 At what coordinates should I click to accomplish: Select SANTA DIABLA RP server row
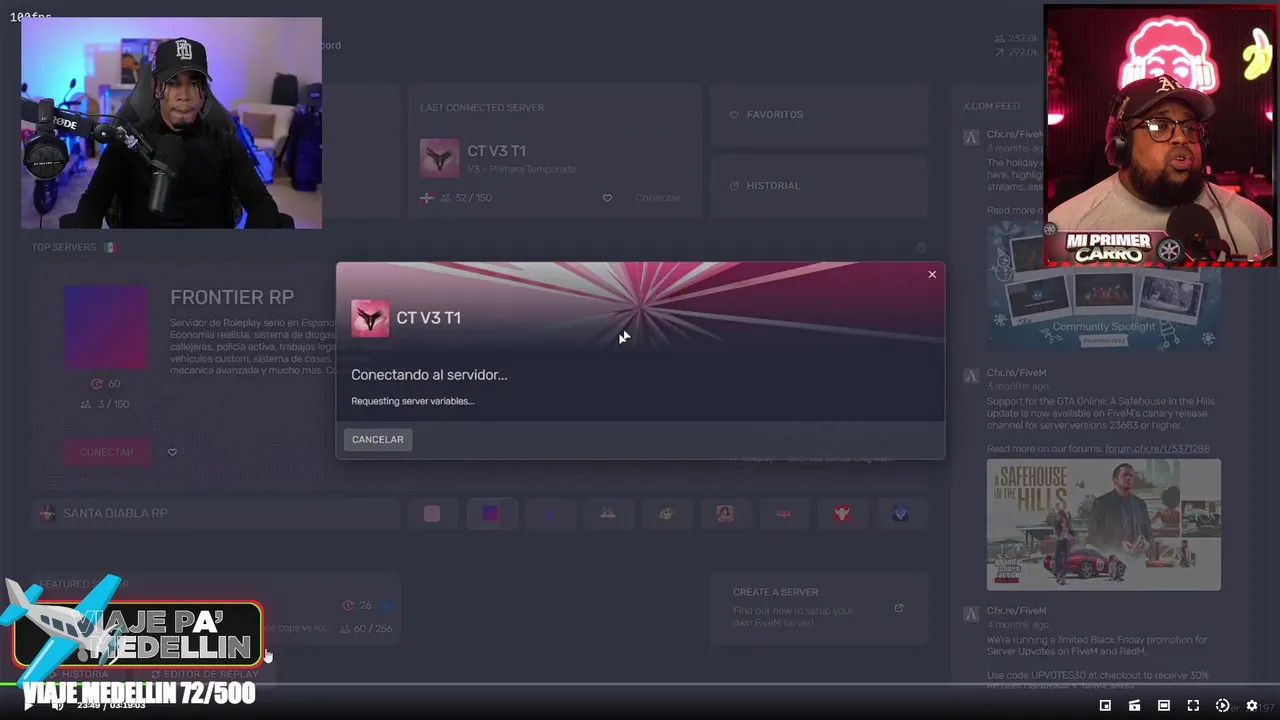(x=215, y=513)
